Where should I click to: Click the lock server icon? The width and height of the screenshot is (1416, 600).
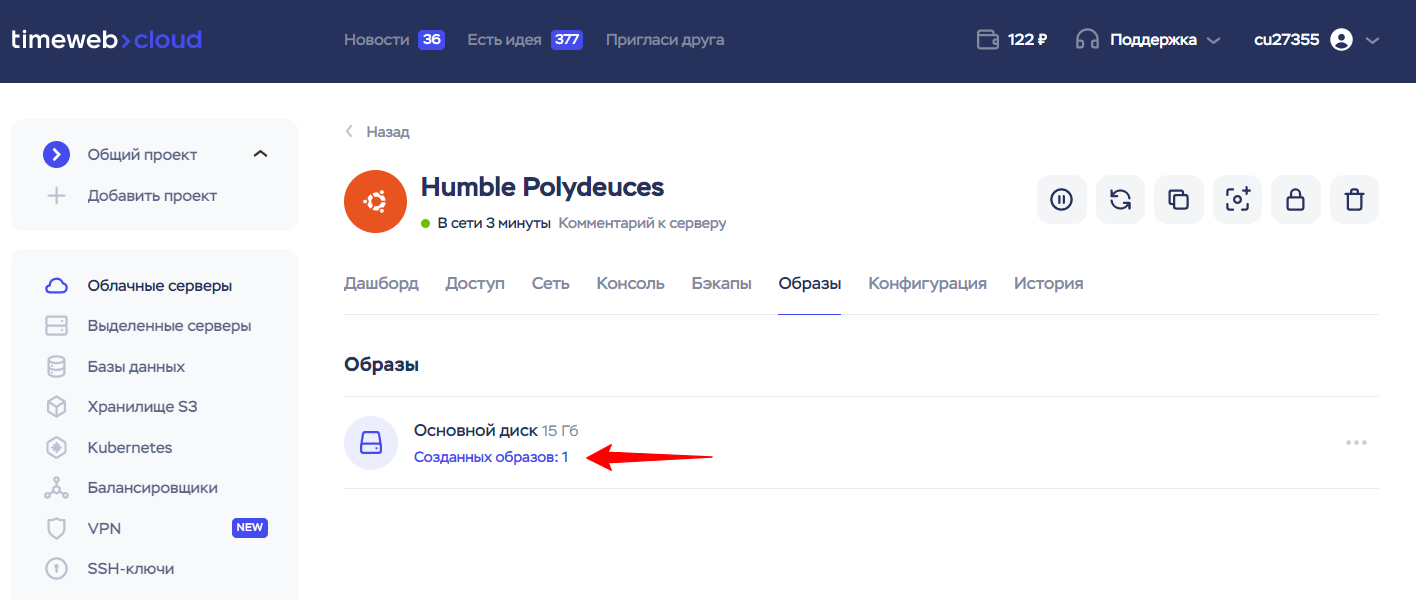[1295, 200]
